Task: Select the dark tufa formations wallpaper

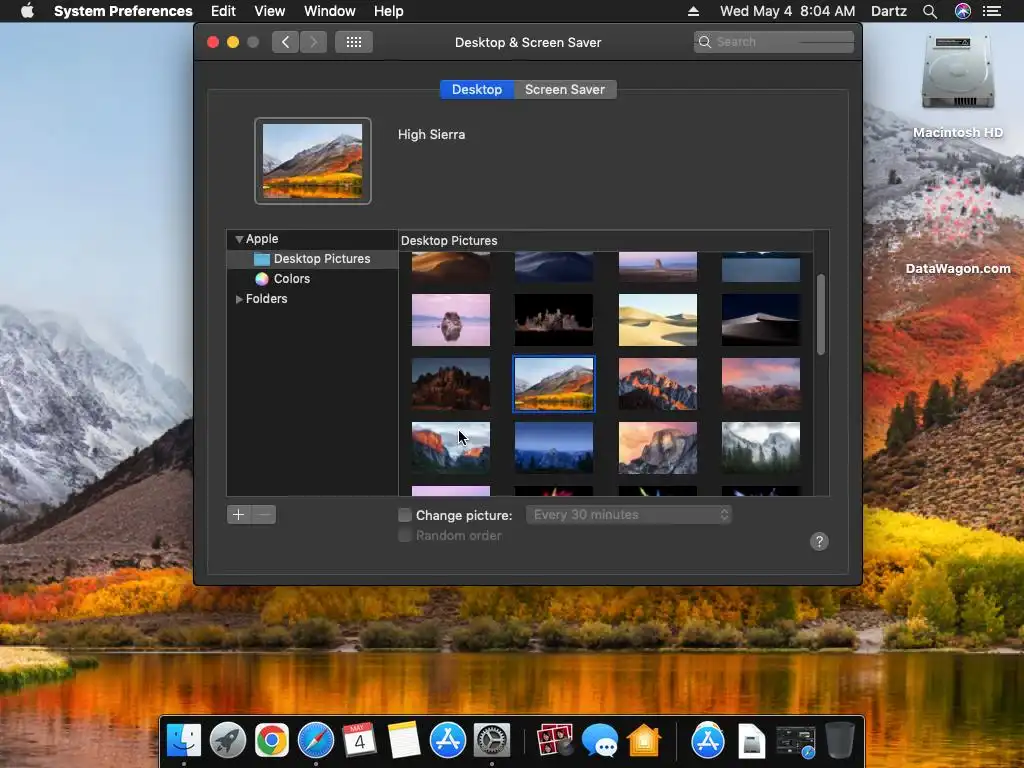Action: 554,319
